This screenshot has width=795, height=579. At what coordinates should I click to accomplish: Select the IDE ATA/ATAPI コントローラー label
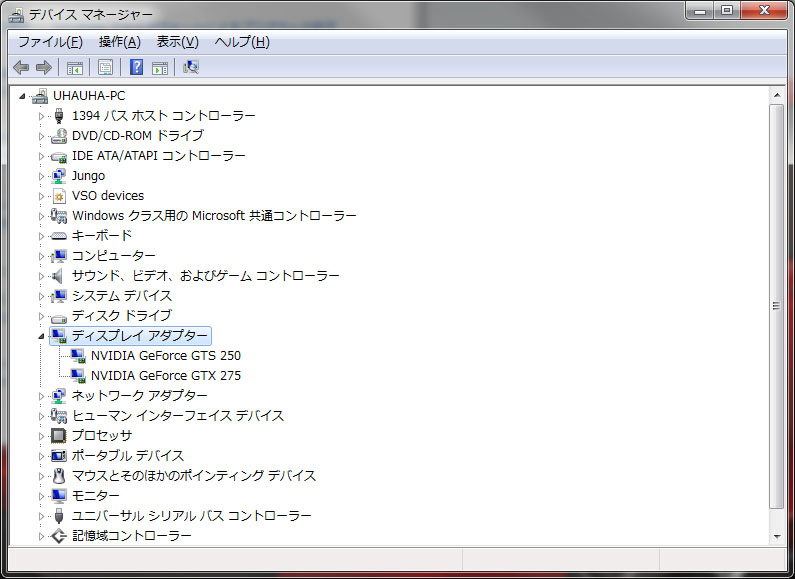click(x=159, y=156)
